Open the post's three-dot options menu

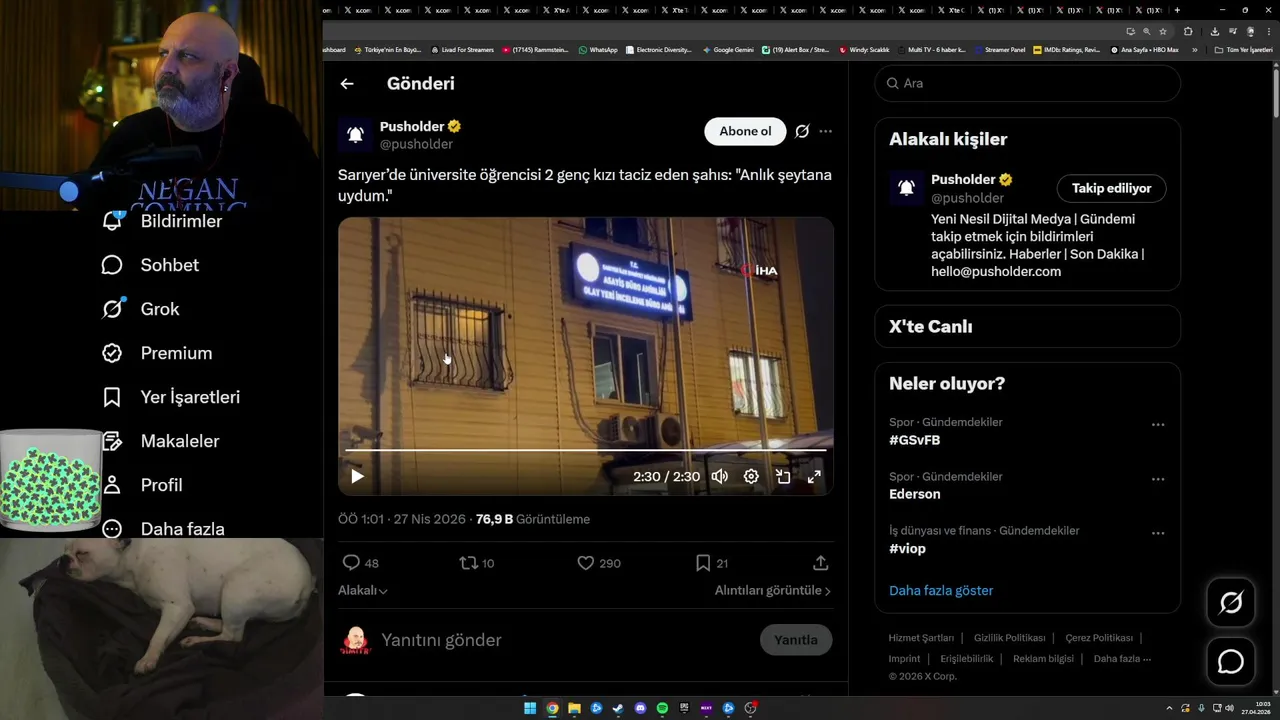825,131
